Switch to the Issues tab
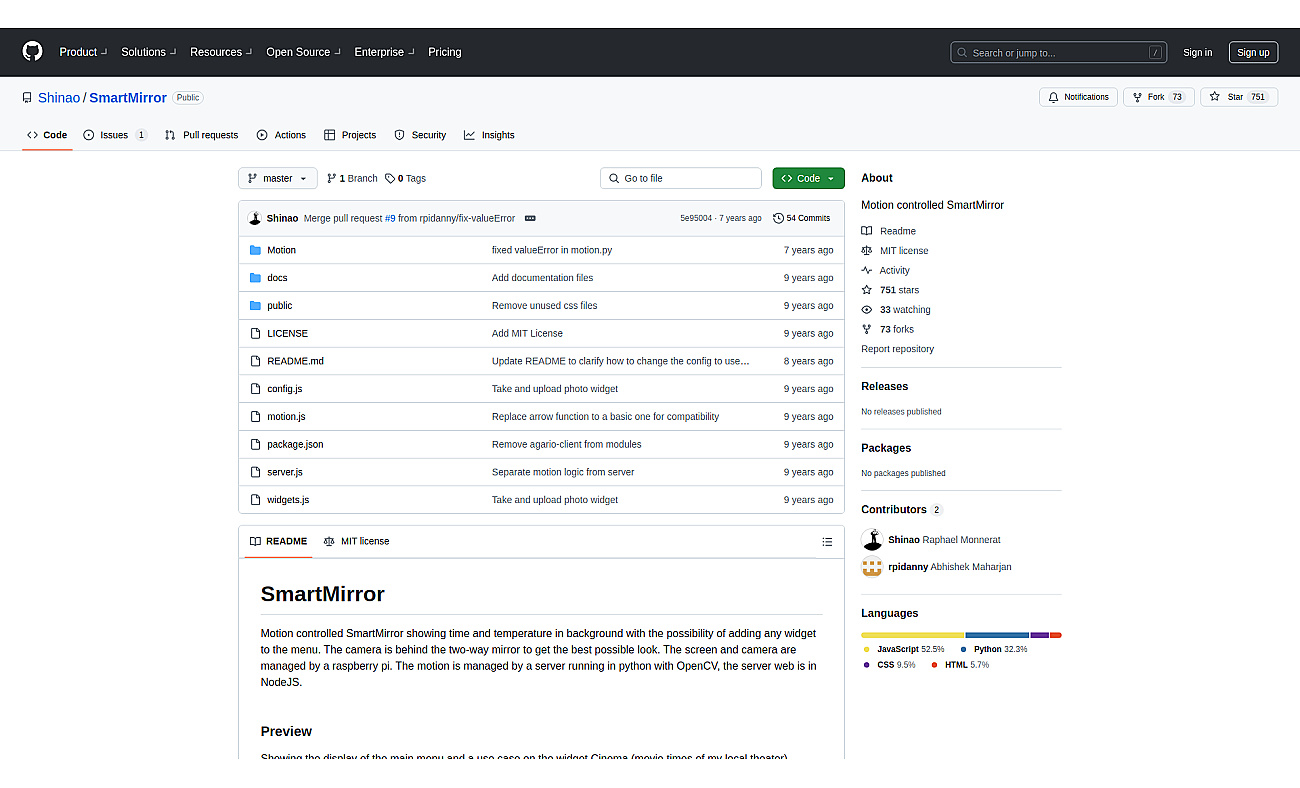The height and width of the screenshot is (788, 1300). coord(114,135)
